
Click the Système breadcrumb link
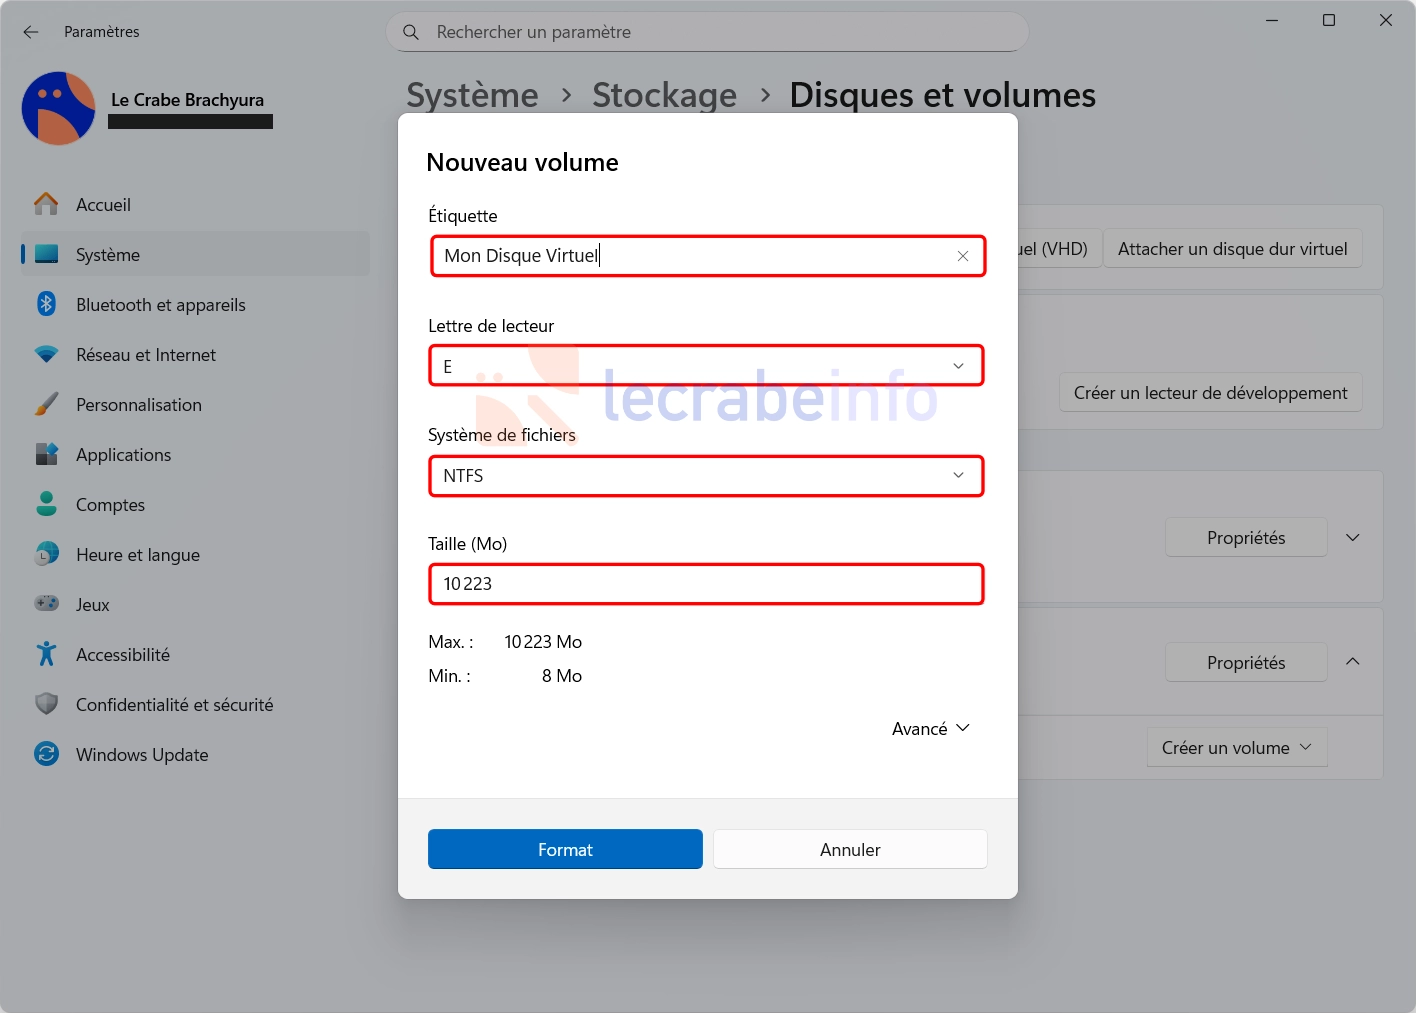pos(472,95)
